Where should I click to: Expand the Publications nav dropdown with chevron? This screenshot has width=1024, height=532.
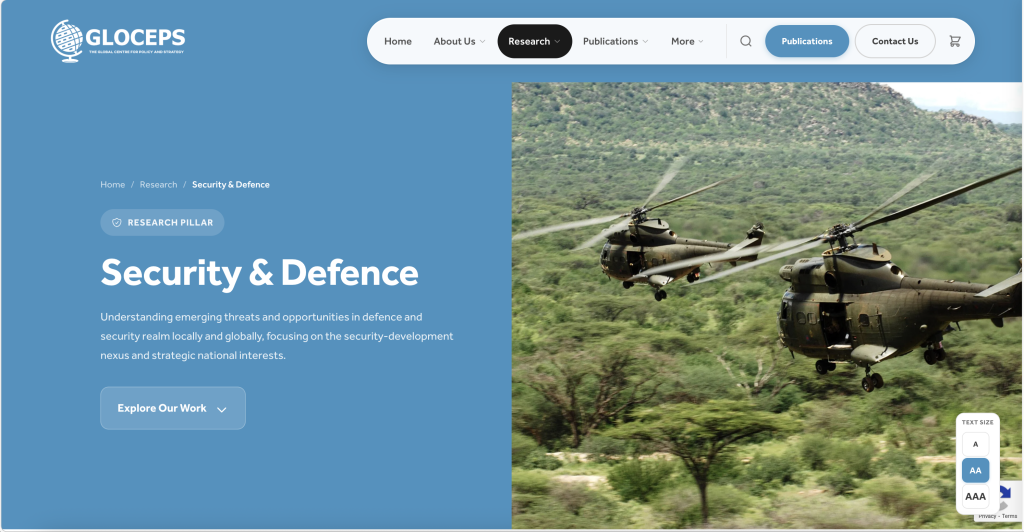[615, 41]
